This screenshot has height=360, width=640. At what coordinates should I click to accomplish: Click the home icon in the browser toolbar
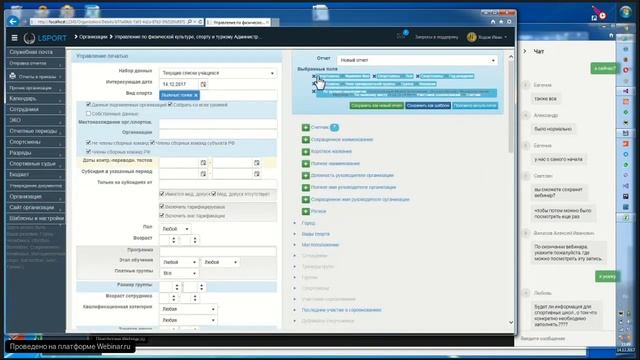tap(493, 22)
